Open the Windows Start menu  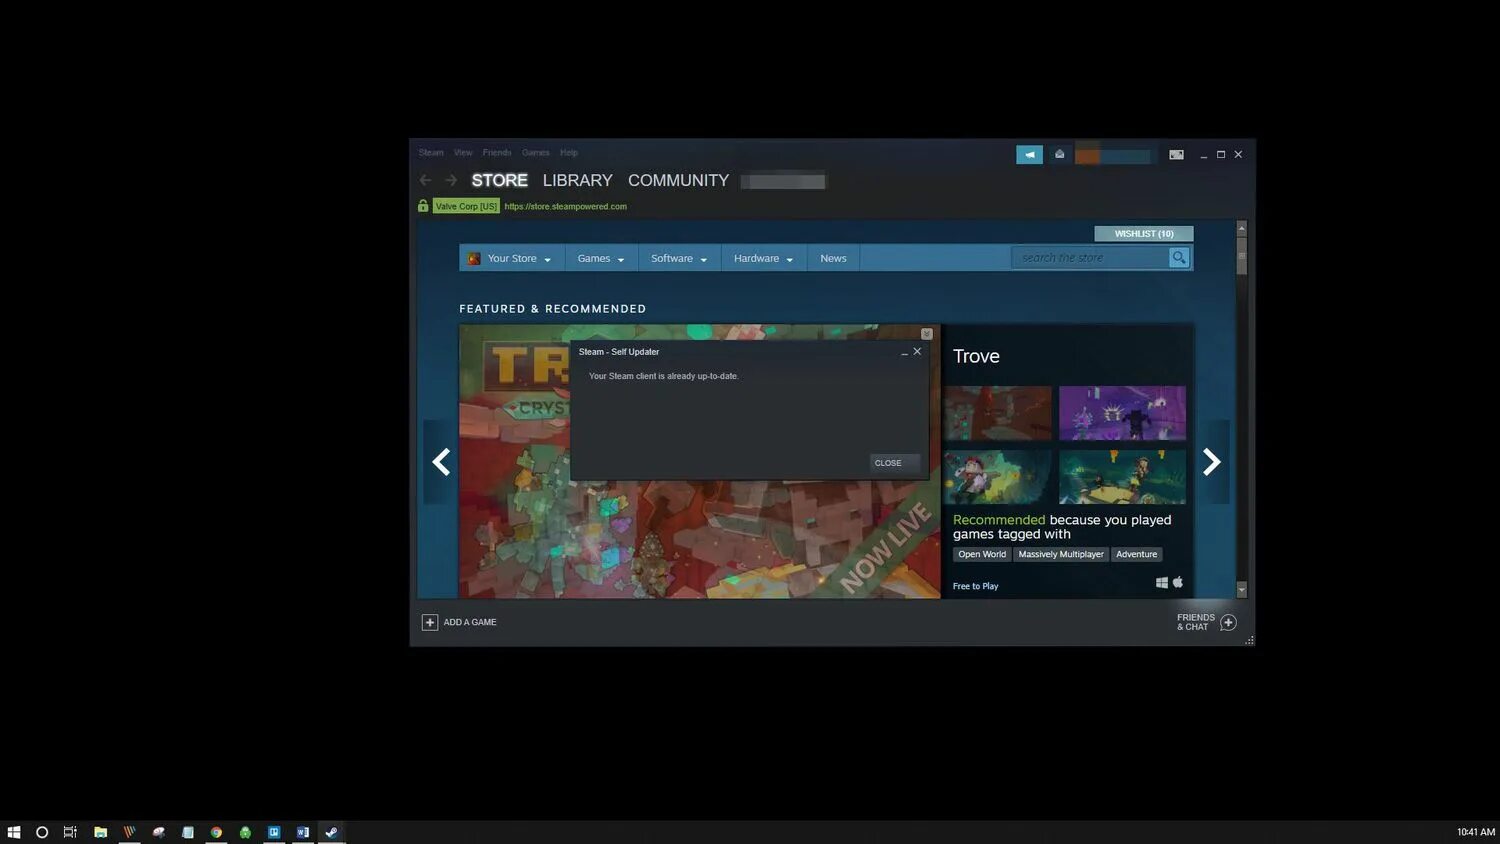(14, 832)
